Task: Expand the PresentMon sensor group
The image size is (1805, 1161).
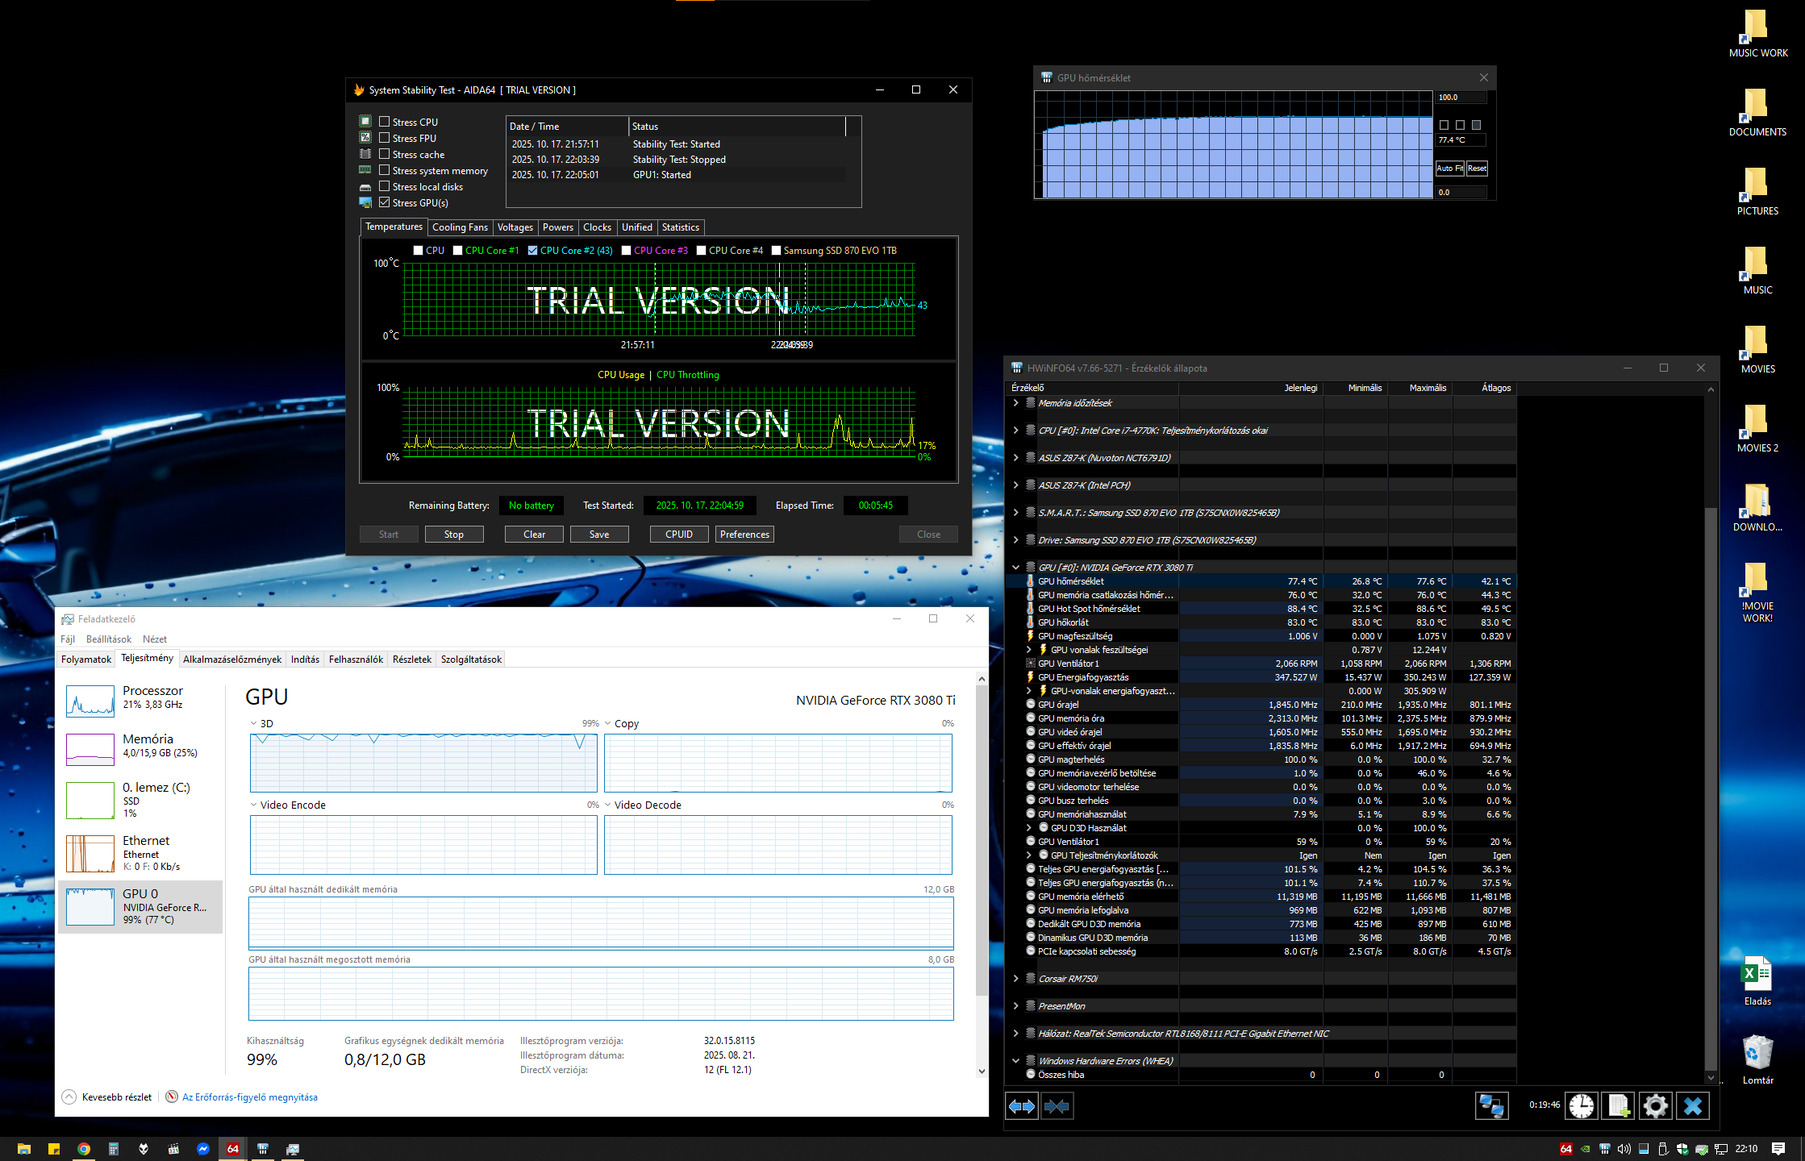Action: click(1016, 1006)
